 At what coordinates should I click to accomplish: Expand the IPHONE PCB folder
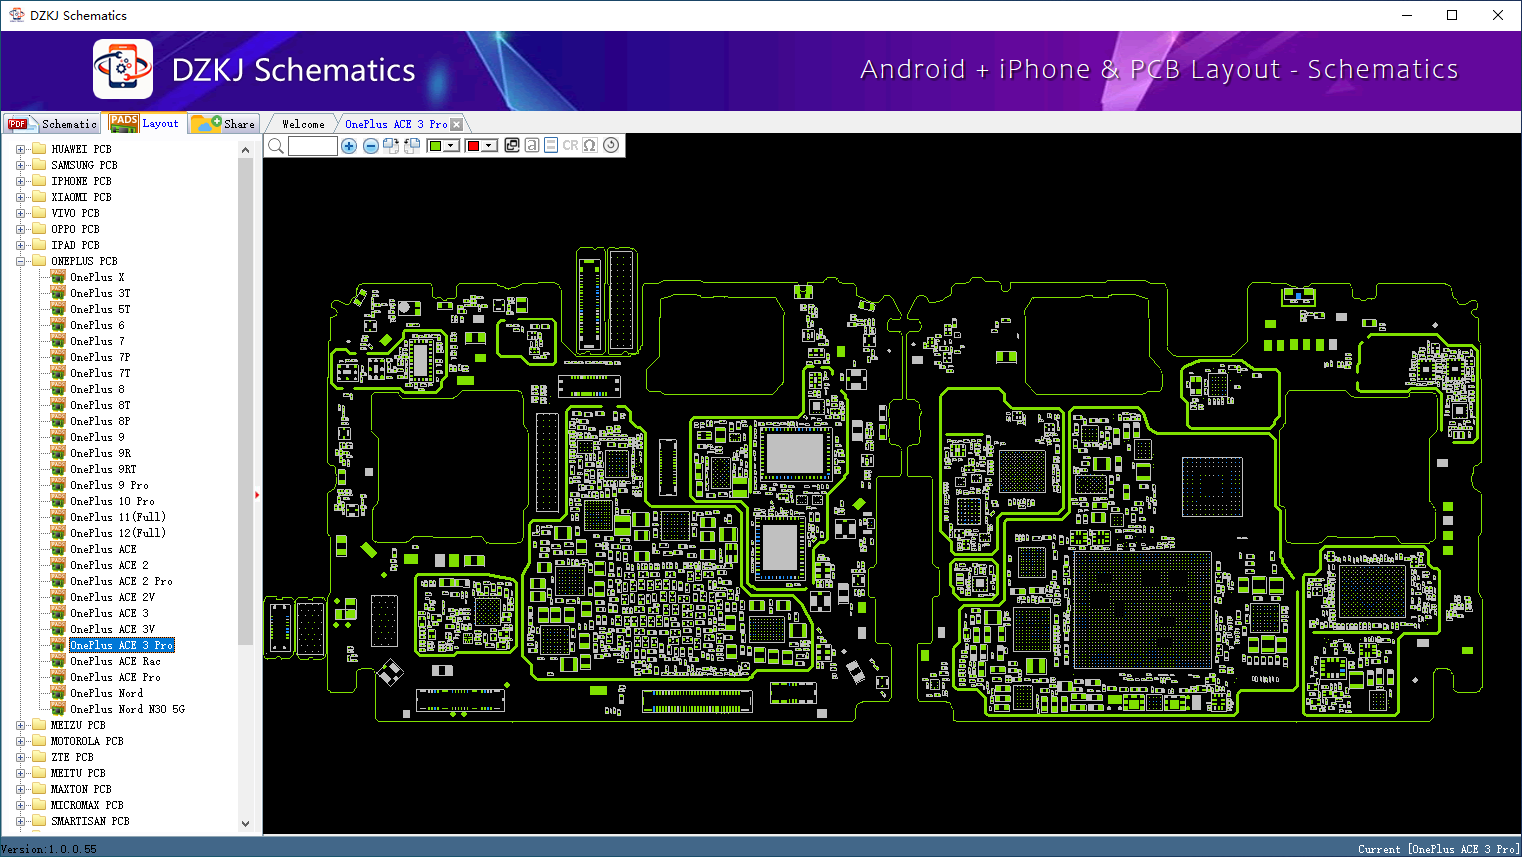pos(20,181)
